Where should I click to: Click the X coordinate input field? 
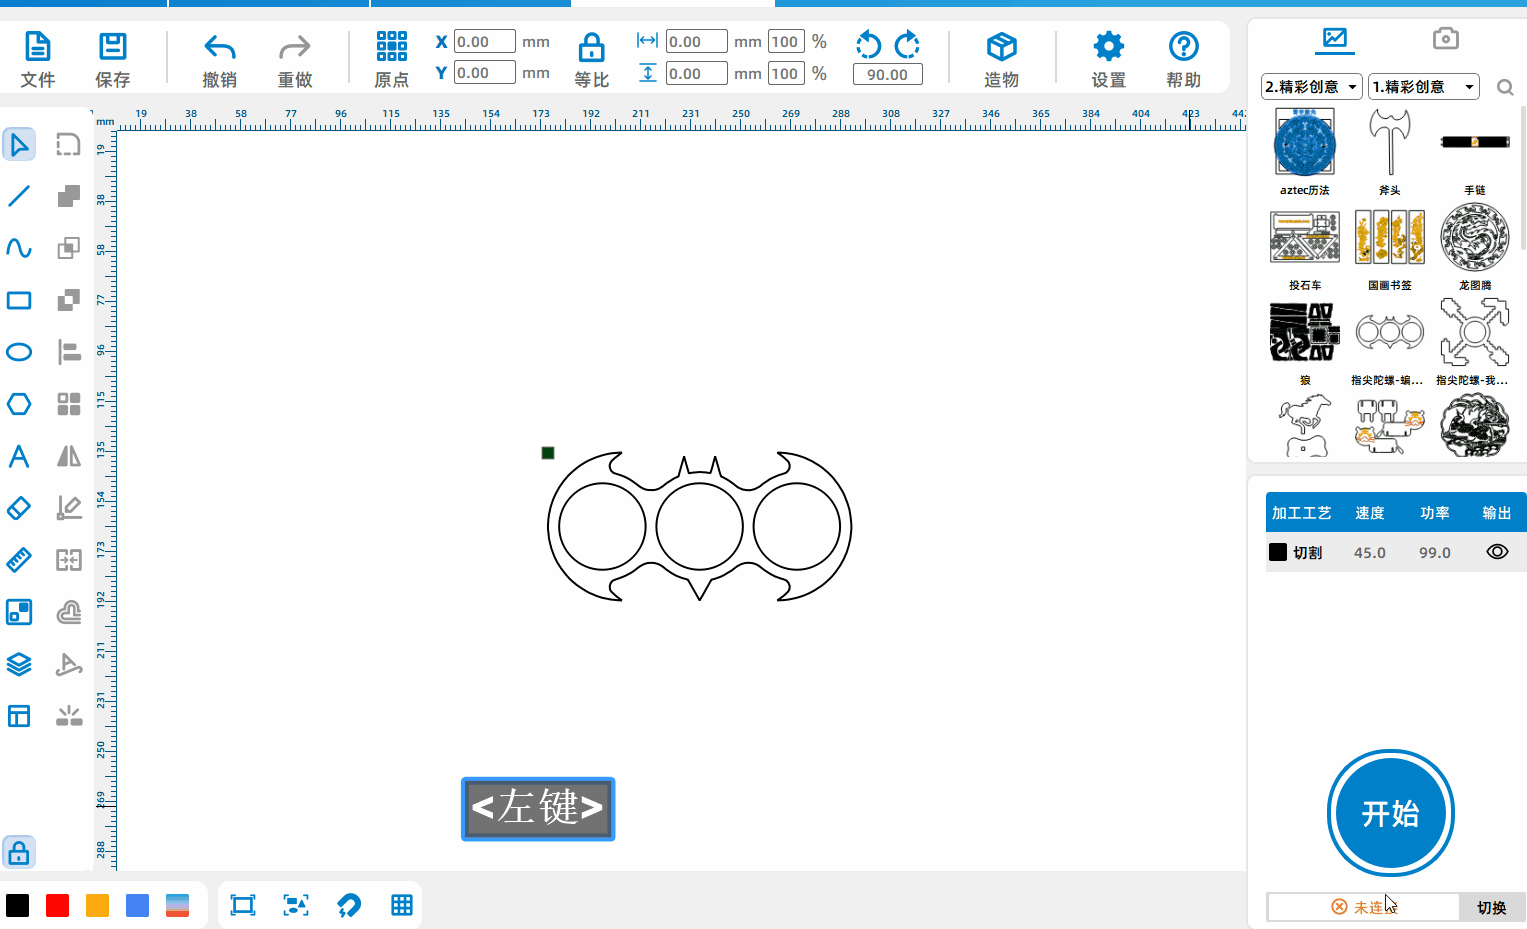(x=485, y=42)
